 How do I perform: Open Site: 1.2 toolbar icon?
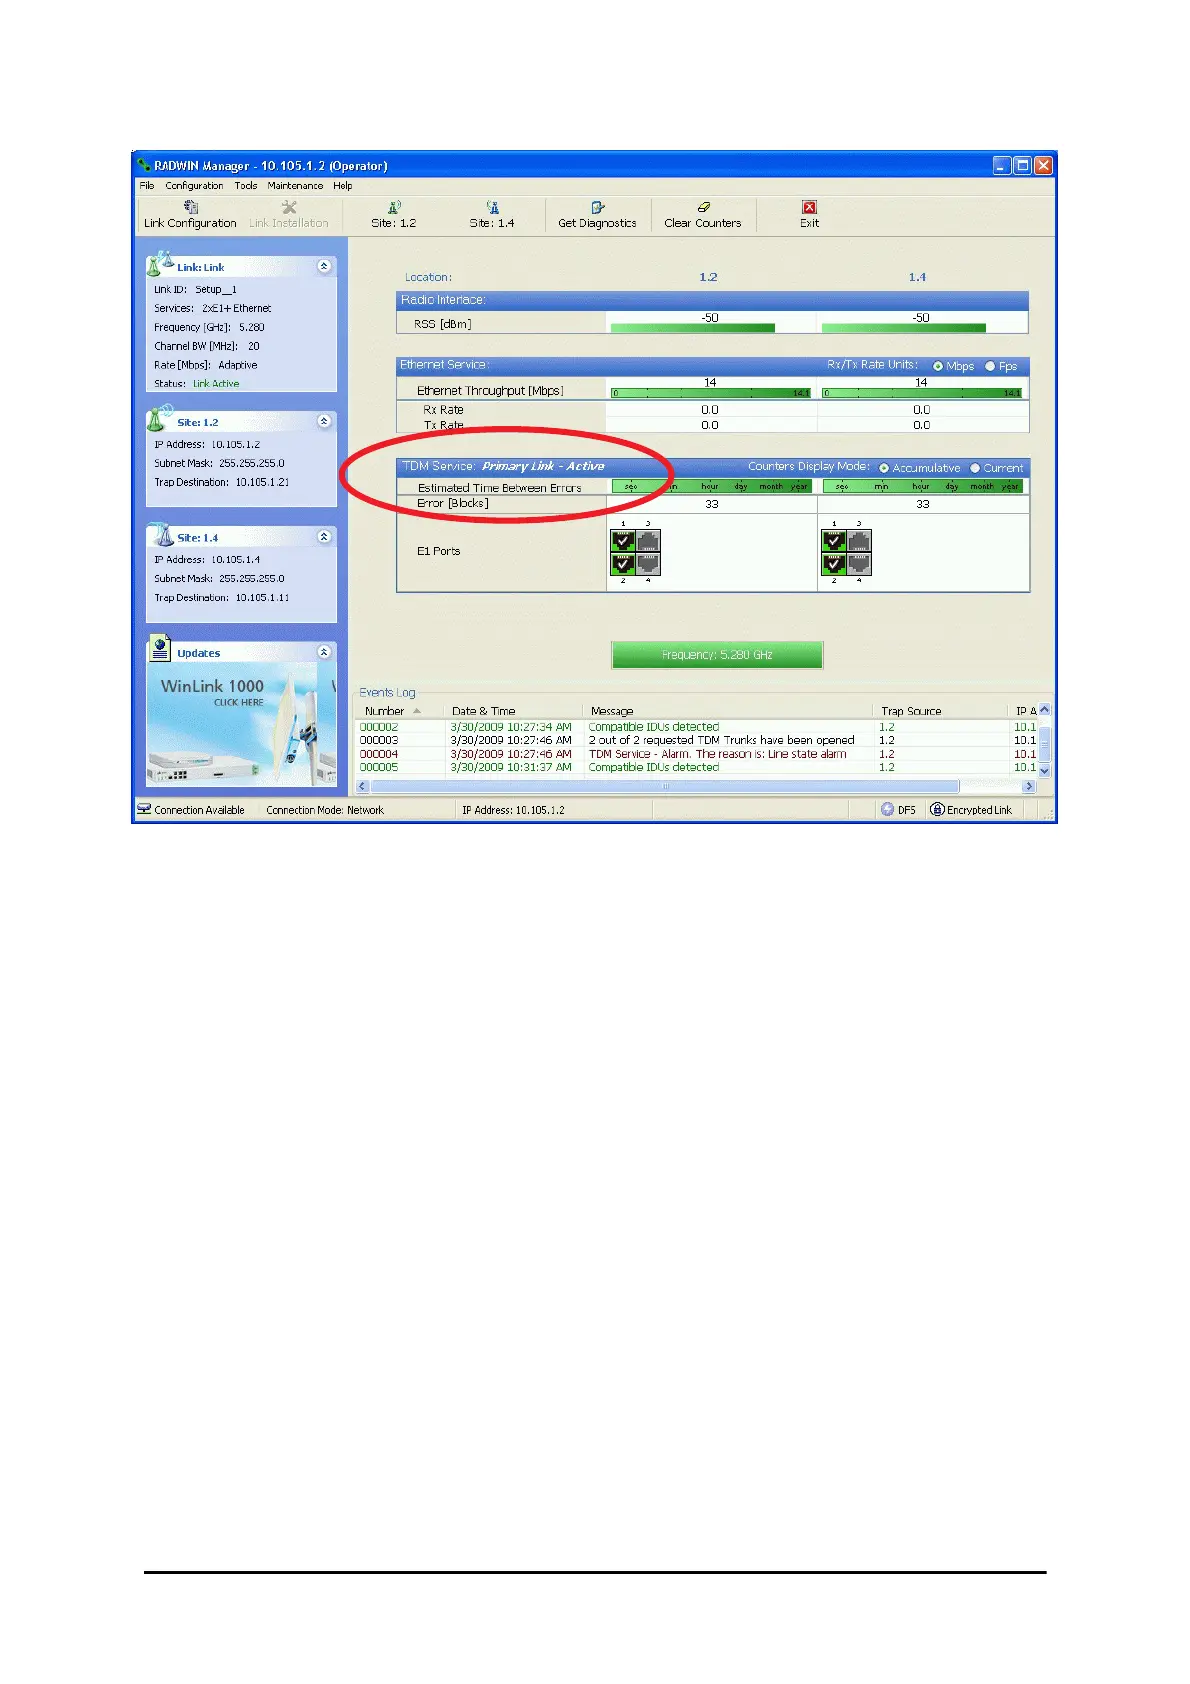(394, 208)
